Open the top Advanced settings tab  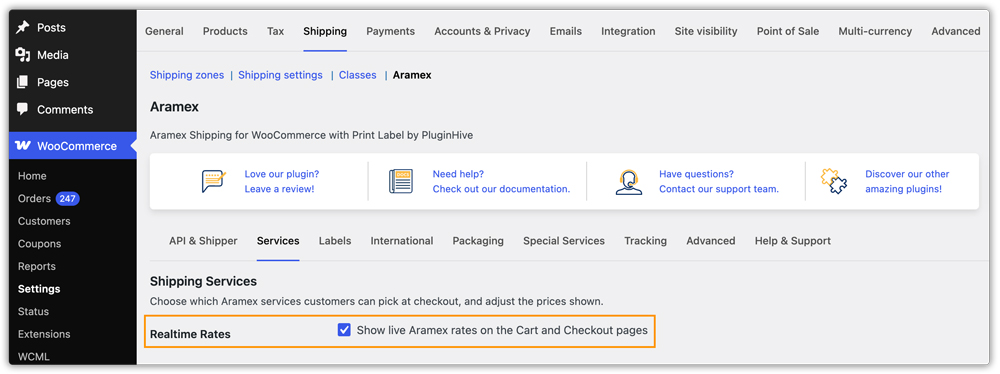(956, 31)
